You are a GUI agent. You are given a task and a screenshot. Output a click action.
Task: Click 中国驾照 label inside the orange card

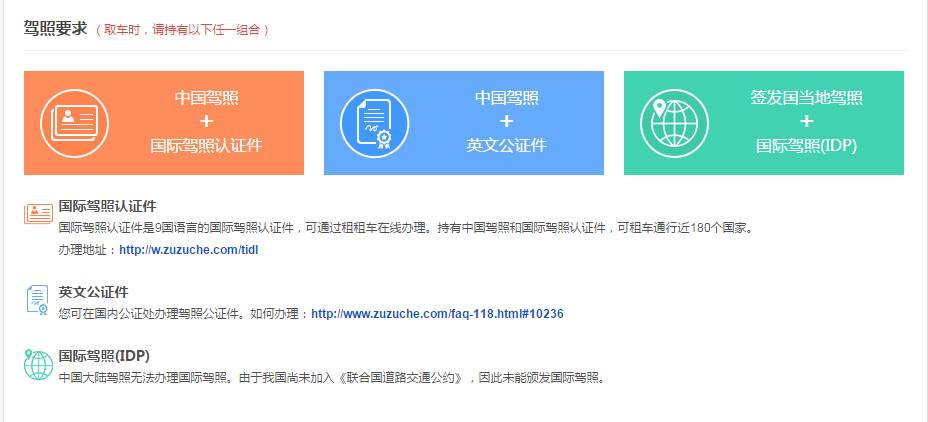pos(207,98)
